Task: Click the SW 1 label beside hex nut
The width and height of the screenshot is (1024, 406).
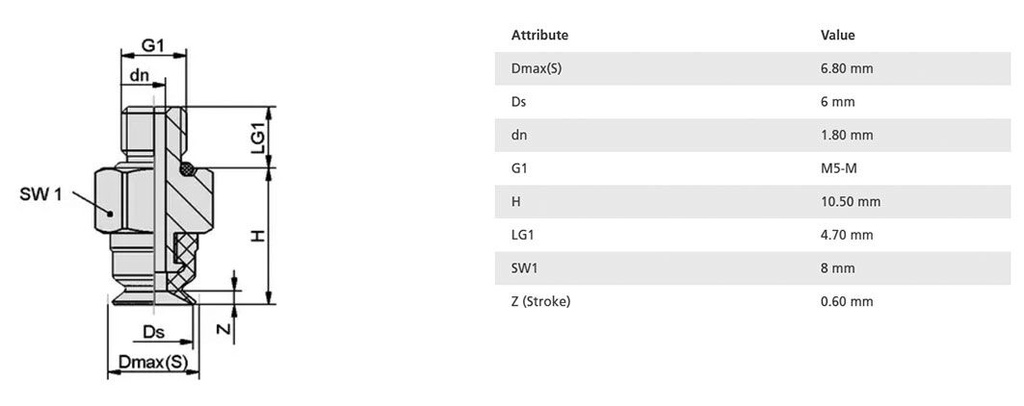Action: click(40, 195)
